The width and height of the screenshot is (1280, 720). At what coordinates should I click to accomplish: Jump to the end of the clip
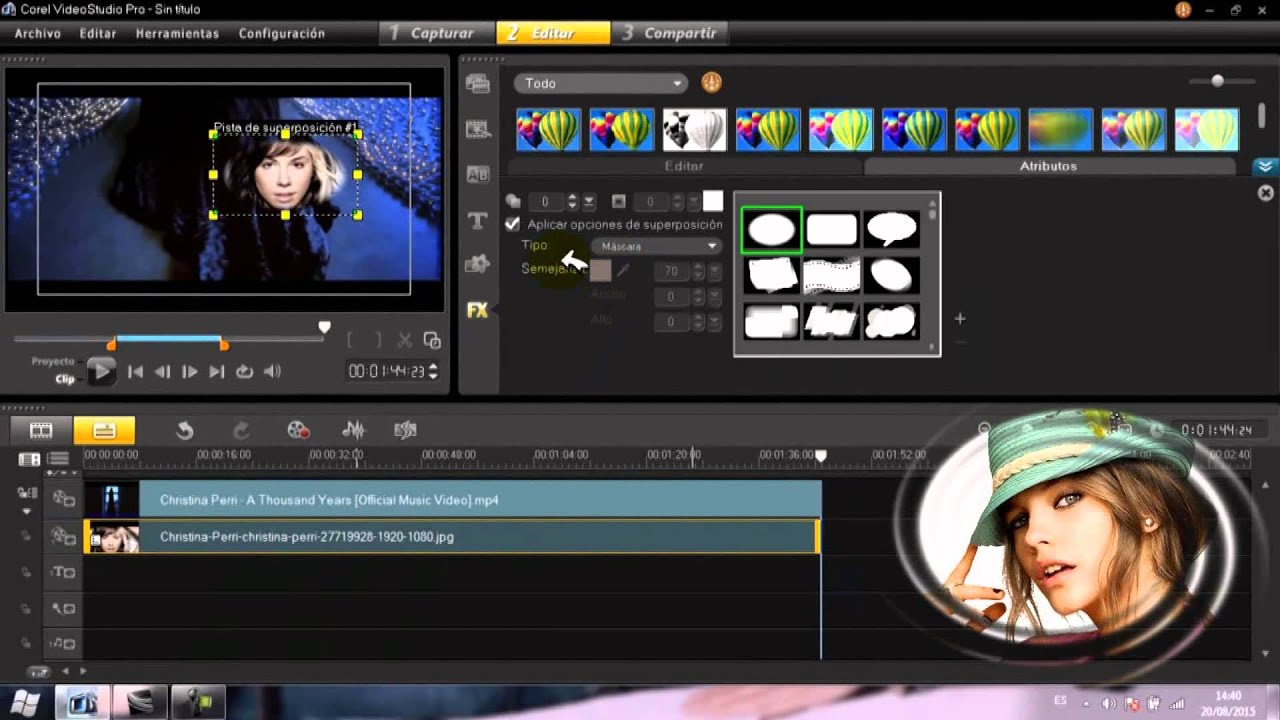pos(216,371)
